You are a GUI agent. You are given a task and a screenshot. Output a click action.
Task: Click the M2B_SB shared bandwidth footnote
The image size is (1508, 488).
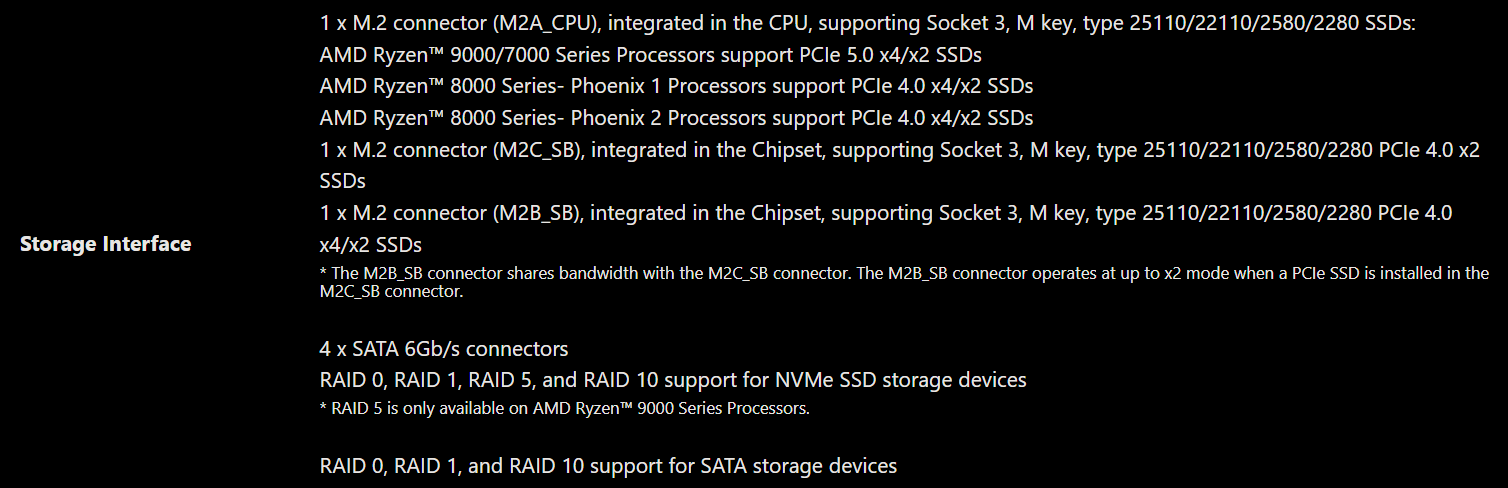coord(905,282)
